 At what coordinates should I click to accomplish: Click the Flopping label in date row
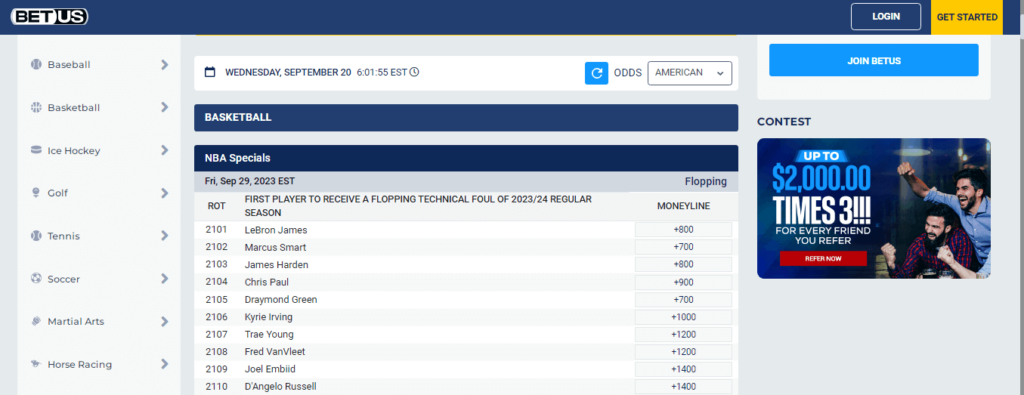[x=705, y=182]
